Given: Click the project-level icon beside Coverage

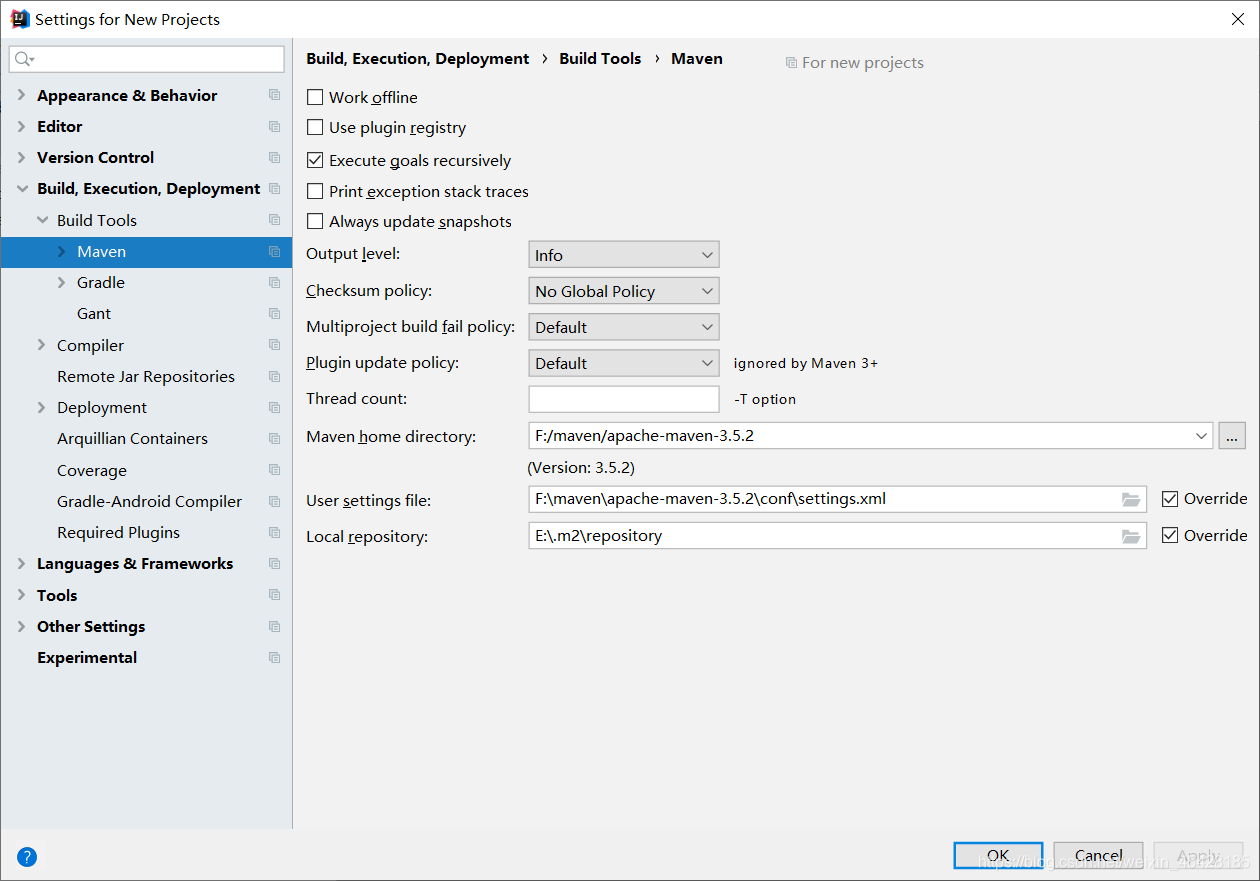Looking at the screenshot, I should tap(274, 470).
